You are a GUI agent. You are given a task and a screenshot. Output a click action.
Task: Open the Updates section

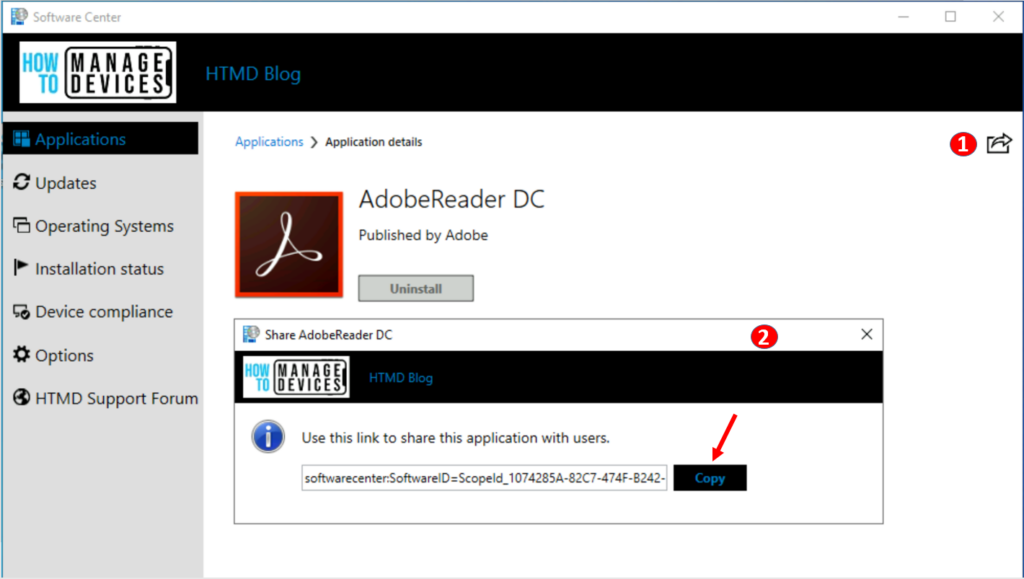(x=65, y=183)
